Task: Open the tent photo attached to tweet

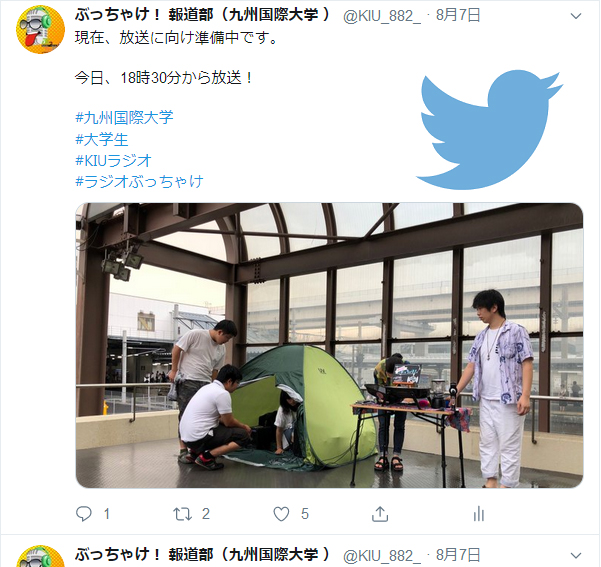Action: point(329,345)
